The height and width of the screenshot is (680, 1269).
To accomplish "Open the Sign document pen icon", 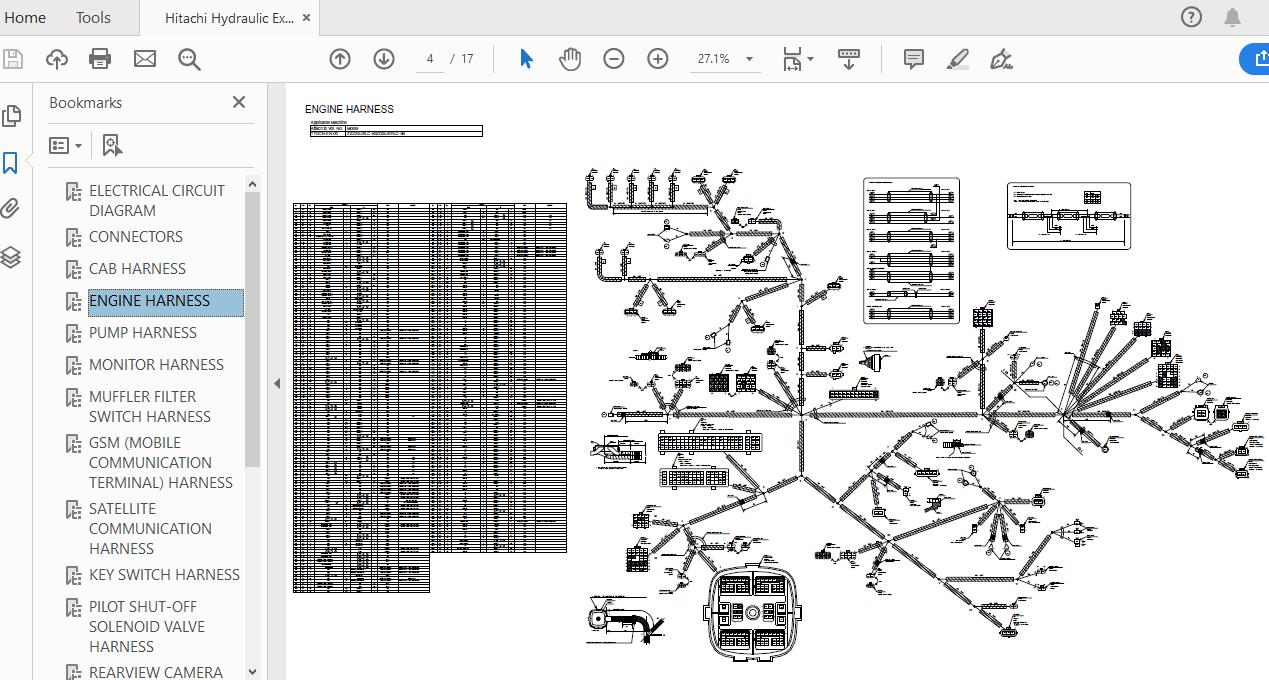I will pos(1002,59).
